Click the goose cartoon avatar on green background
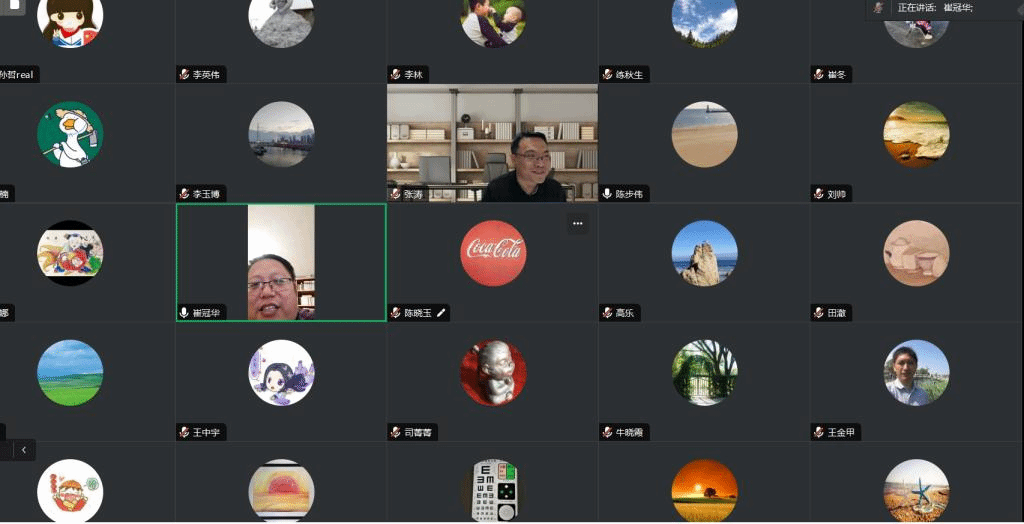 click(x=70, y=135)
